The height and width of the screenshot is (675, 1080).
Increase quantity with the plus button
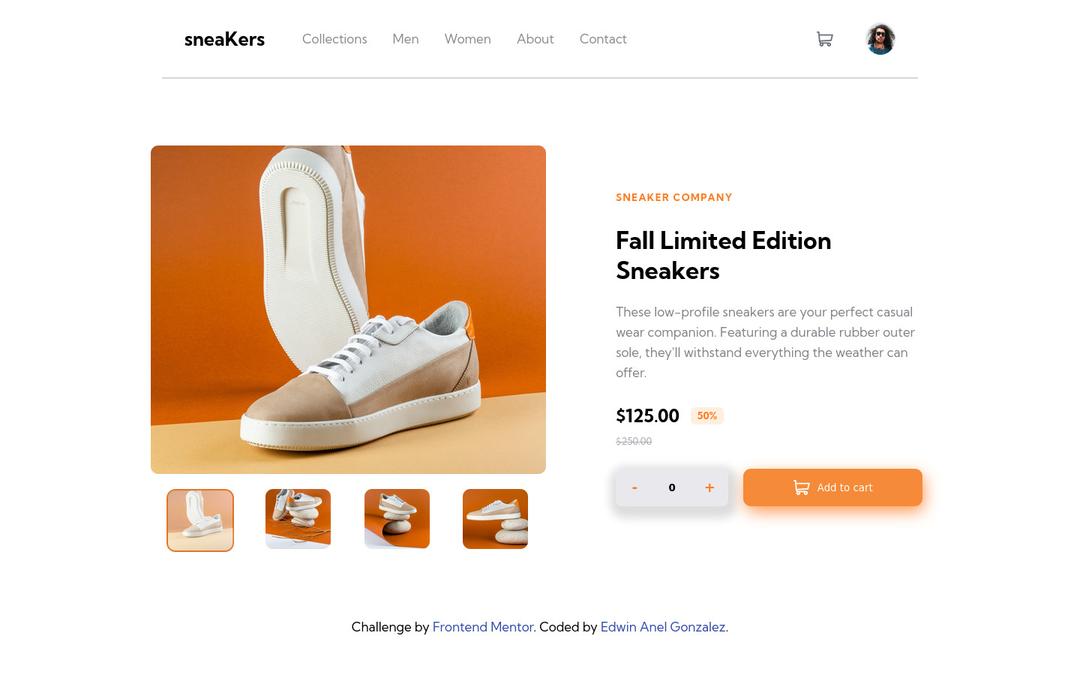point(709,488)
